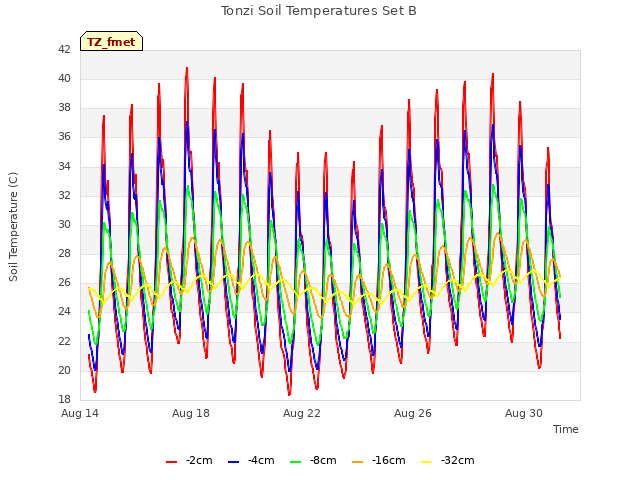Click the Aug 18 x-axis tick label
640x480 pixels.
click(x=191, y=413)
